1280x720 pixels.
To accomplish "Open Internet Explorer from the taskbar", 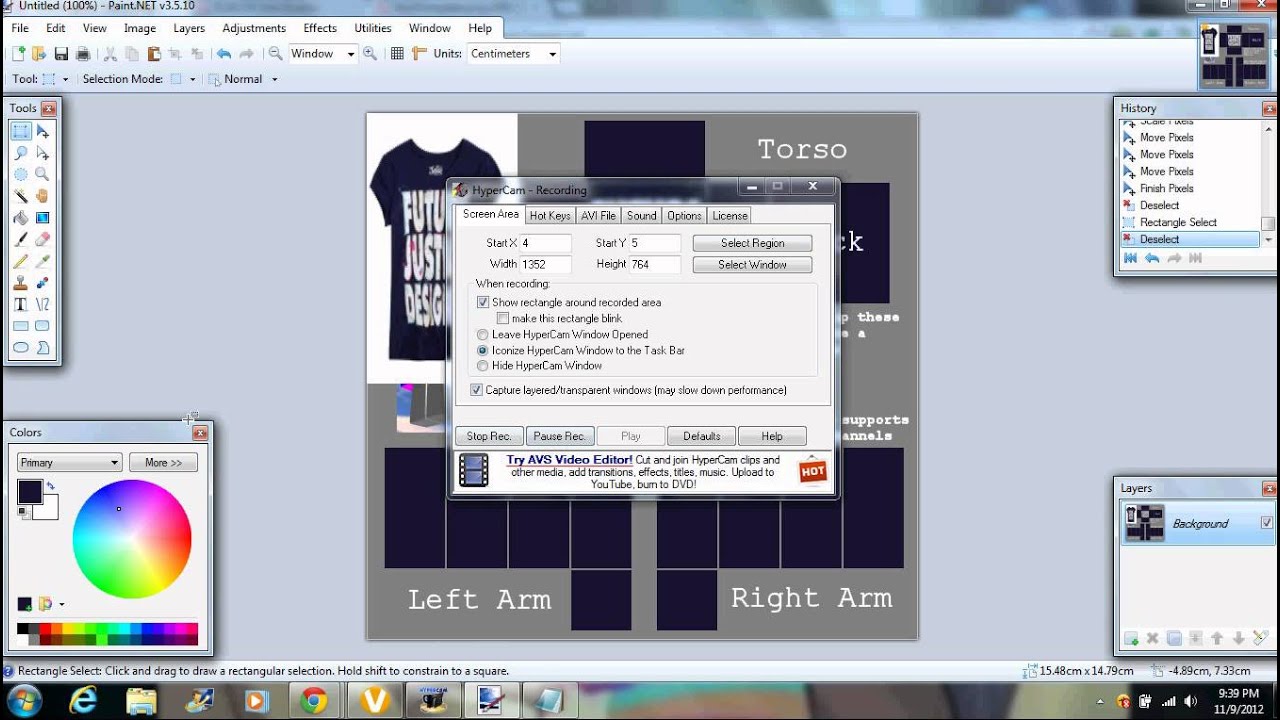I will tap(83, 699).
